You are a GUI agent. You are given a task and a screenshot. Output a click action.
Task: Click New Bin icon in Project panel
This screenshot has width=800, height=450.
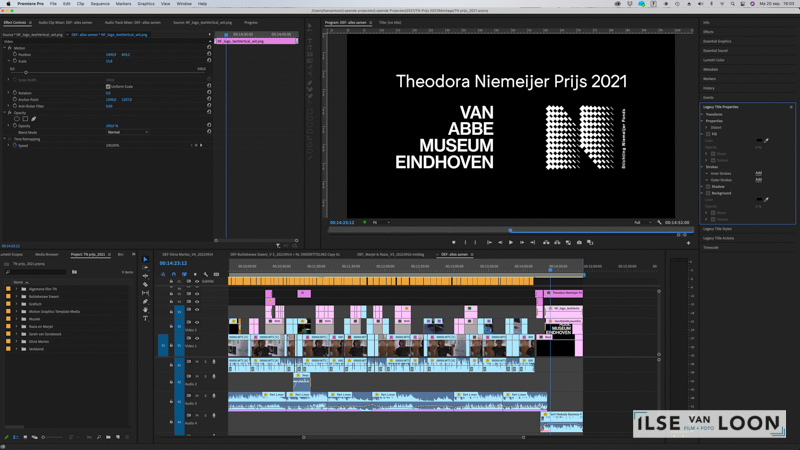108,437
